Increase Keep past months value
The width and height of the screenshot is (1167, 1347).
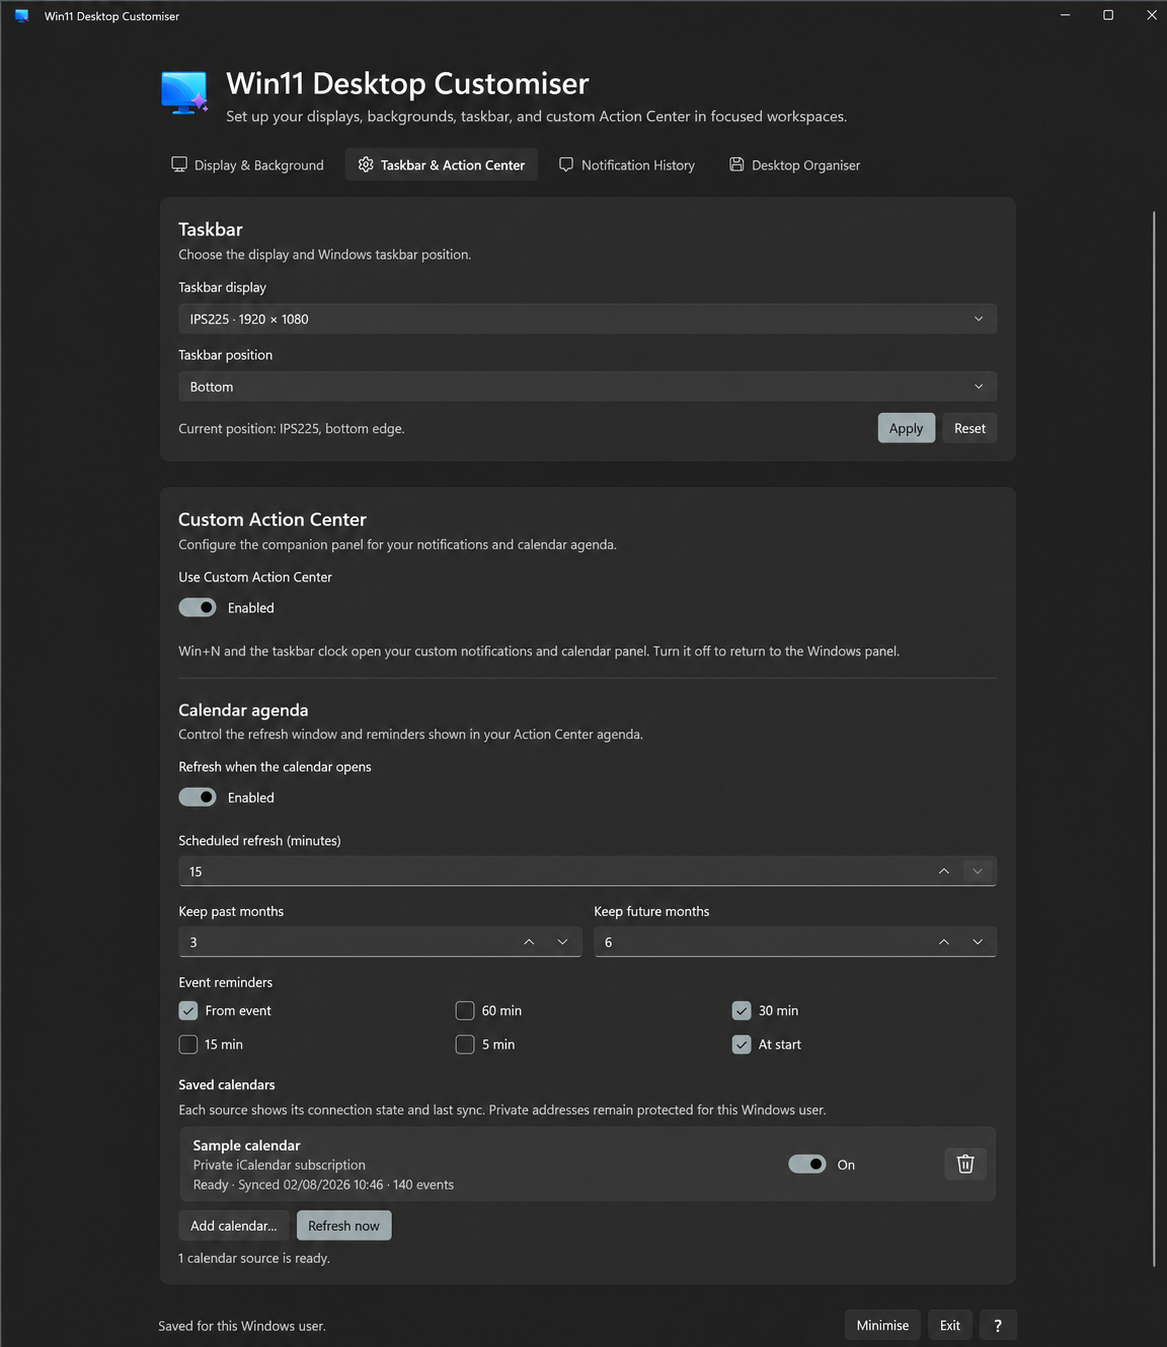click(529, 942)
